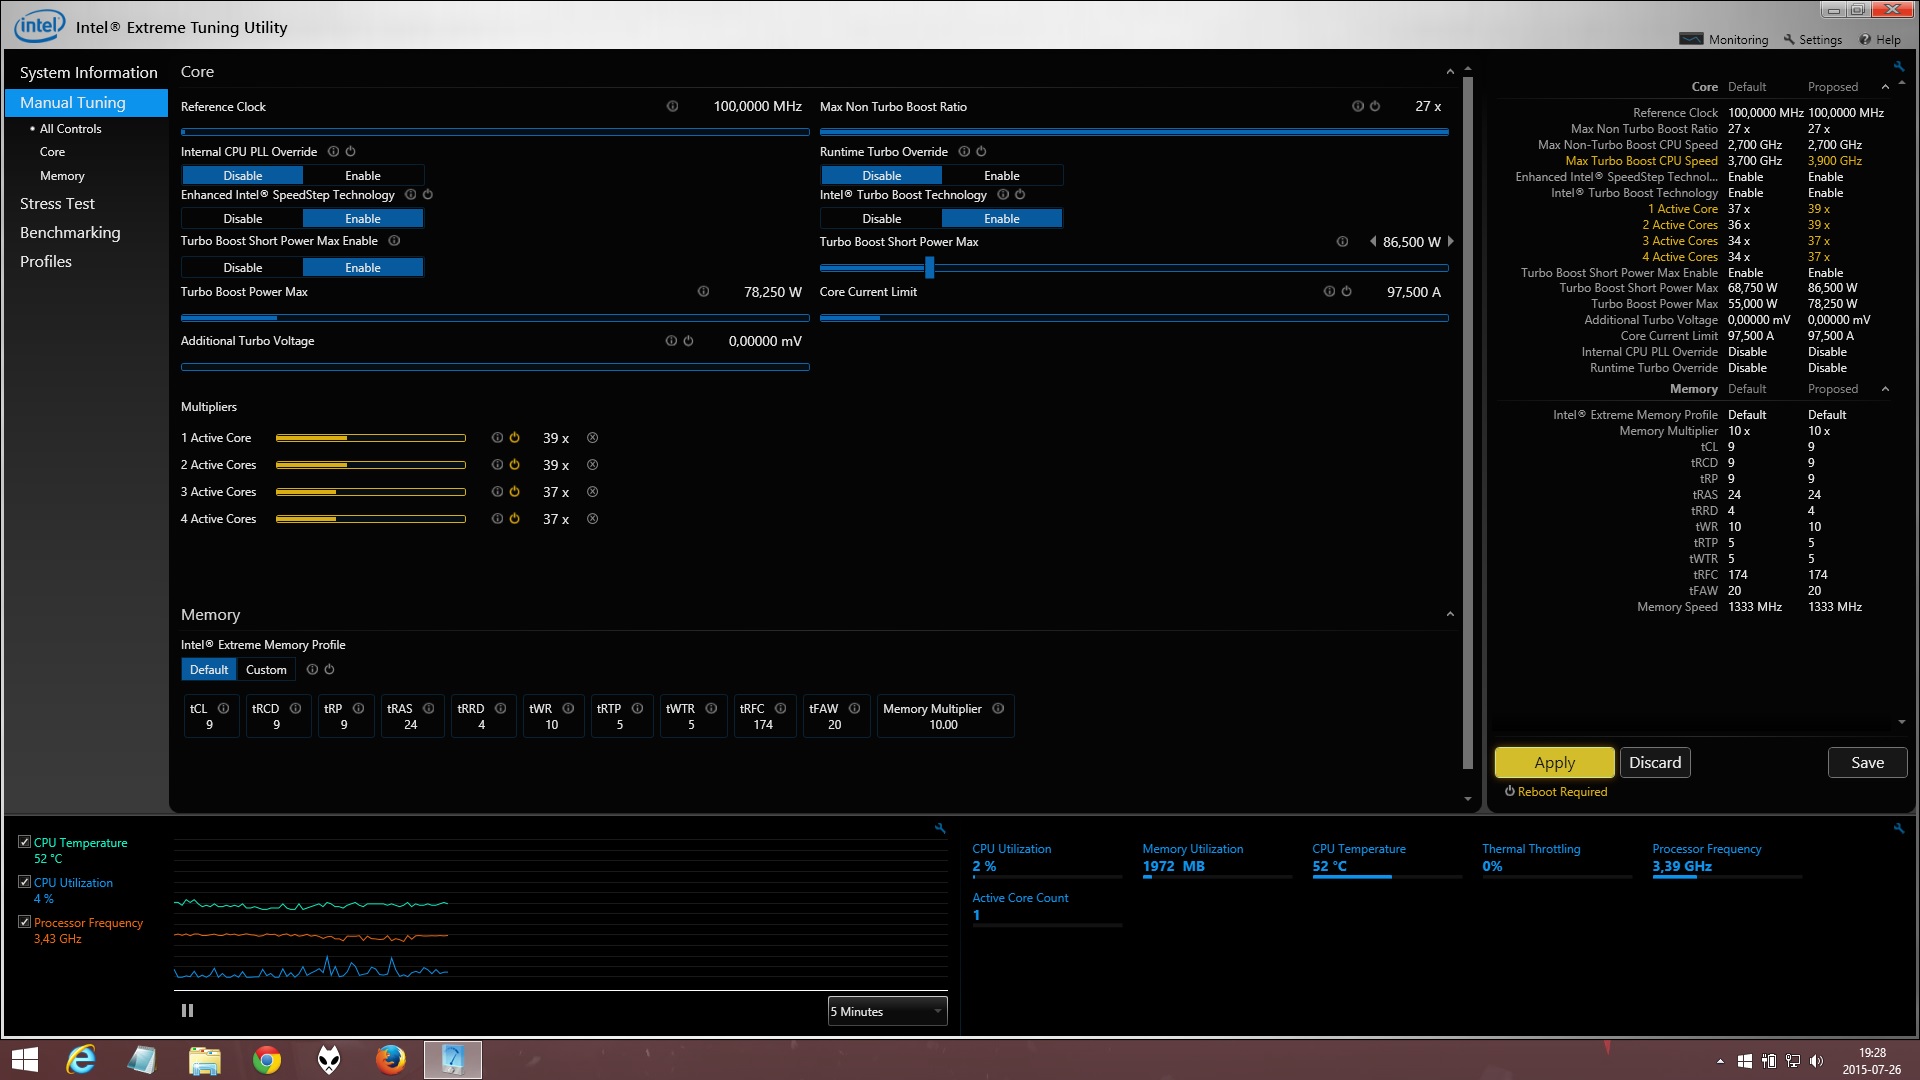This screenshot has width=1920, height=1080.
Task: Uncheck CPU Temperature graph checkbox
Action: click(25, 842)
